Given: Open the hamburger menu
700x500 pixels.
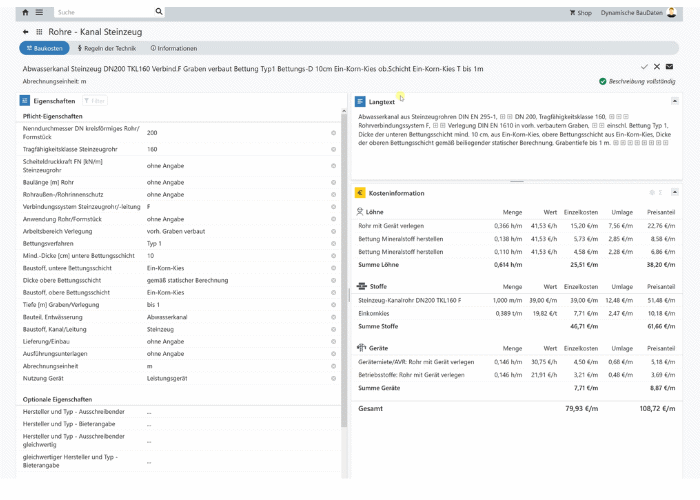Looking at the screenshot, I should (39, 12).
